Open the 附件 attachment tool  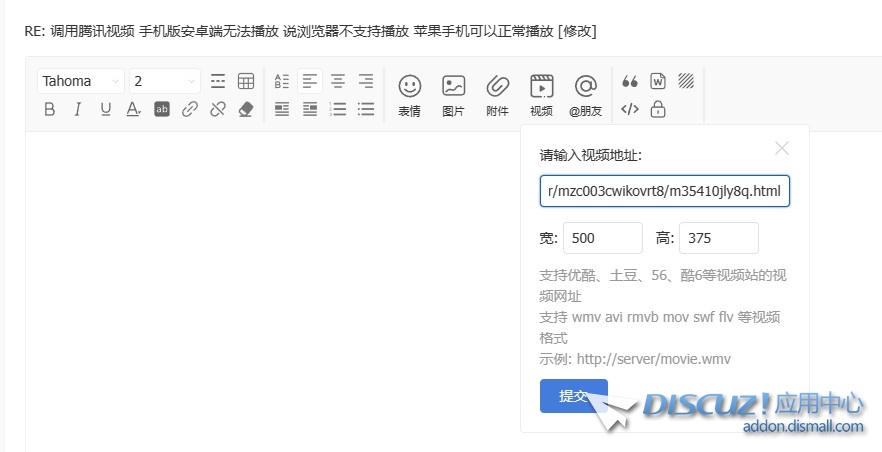497,96
